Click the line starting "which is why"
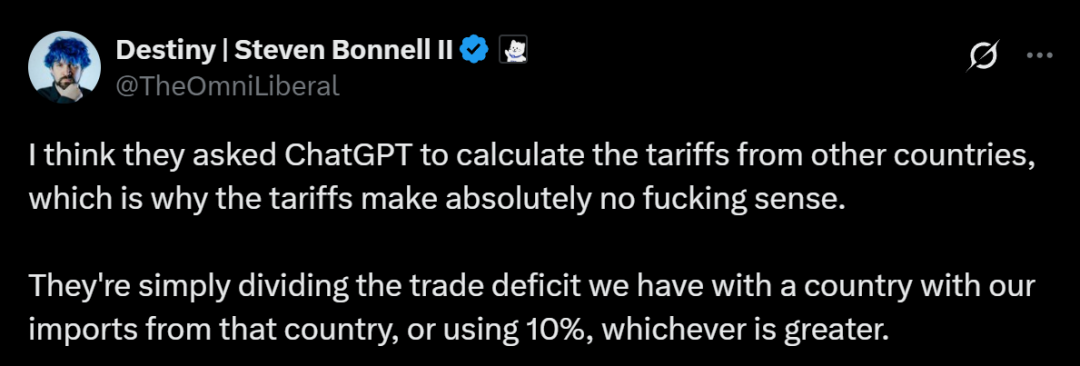This screenshot has height=366, width=1080. (x=435, y=201)
